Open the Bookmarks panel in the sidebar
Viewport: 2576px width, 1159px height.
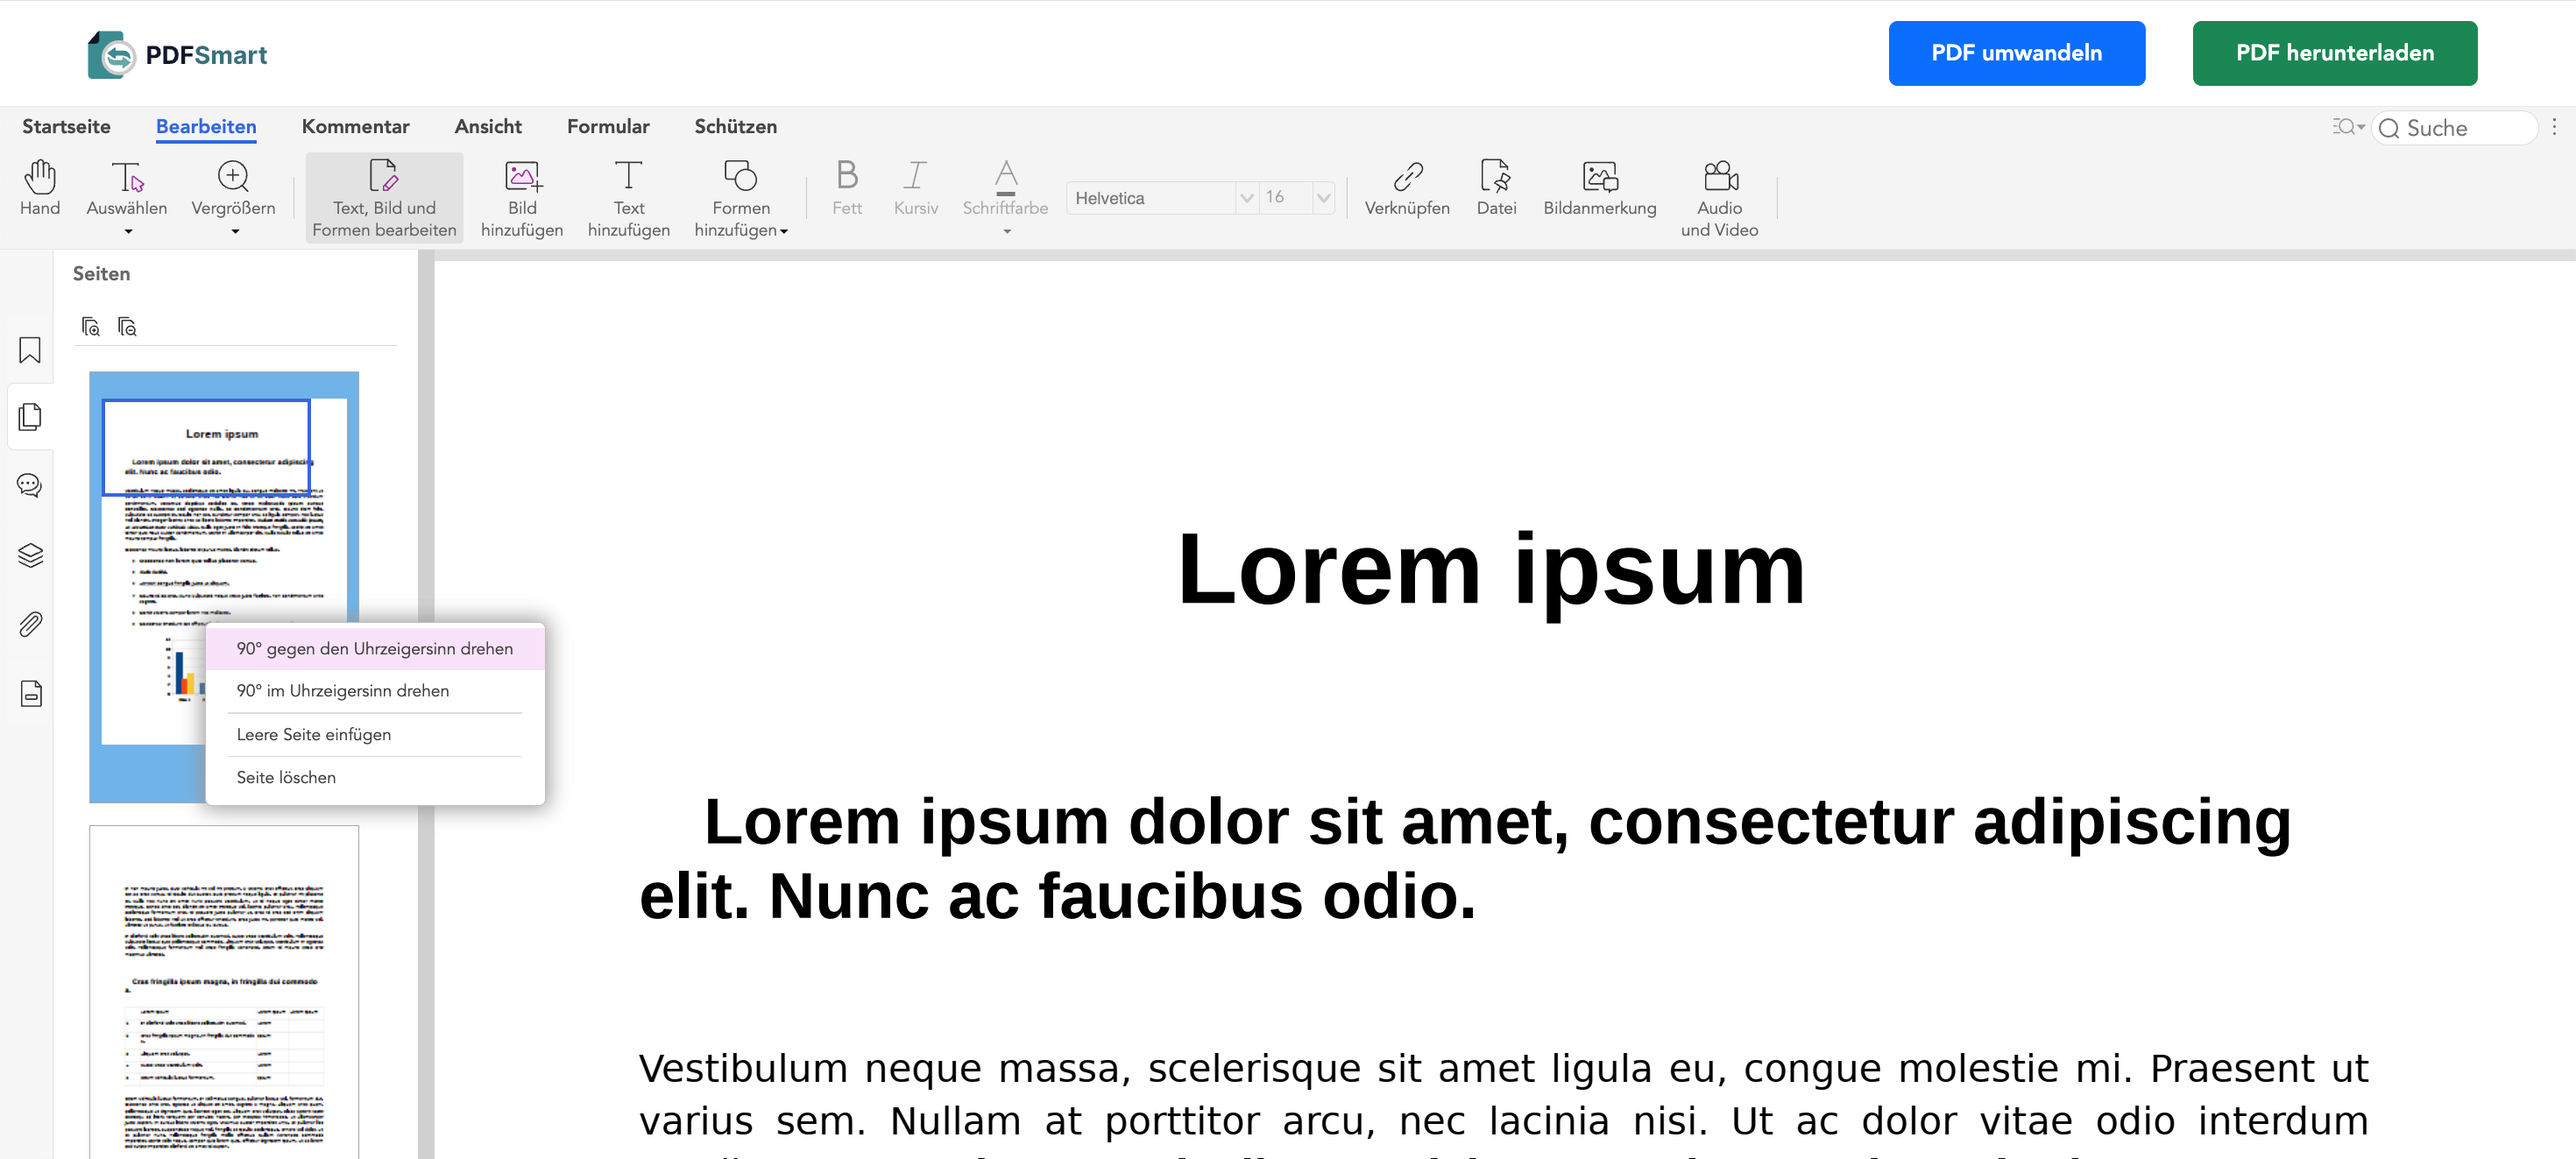29,350
